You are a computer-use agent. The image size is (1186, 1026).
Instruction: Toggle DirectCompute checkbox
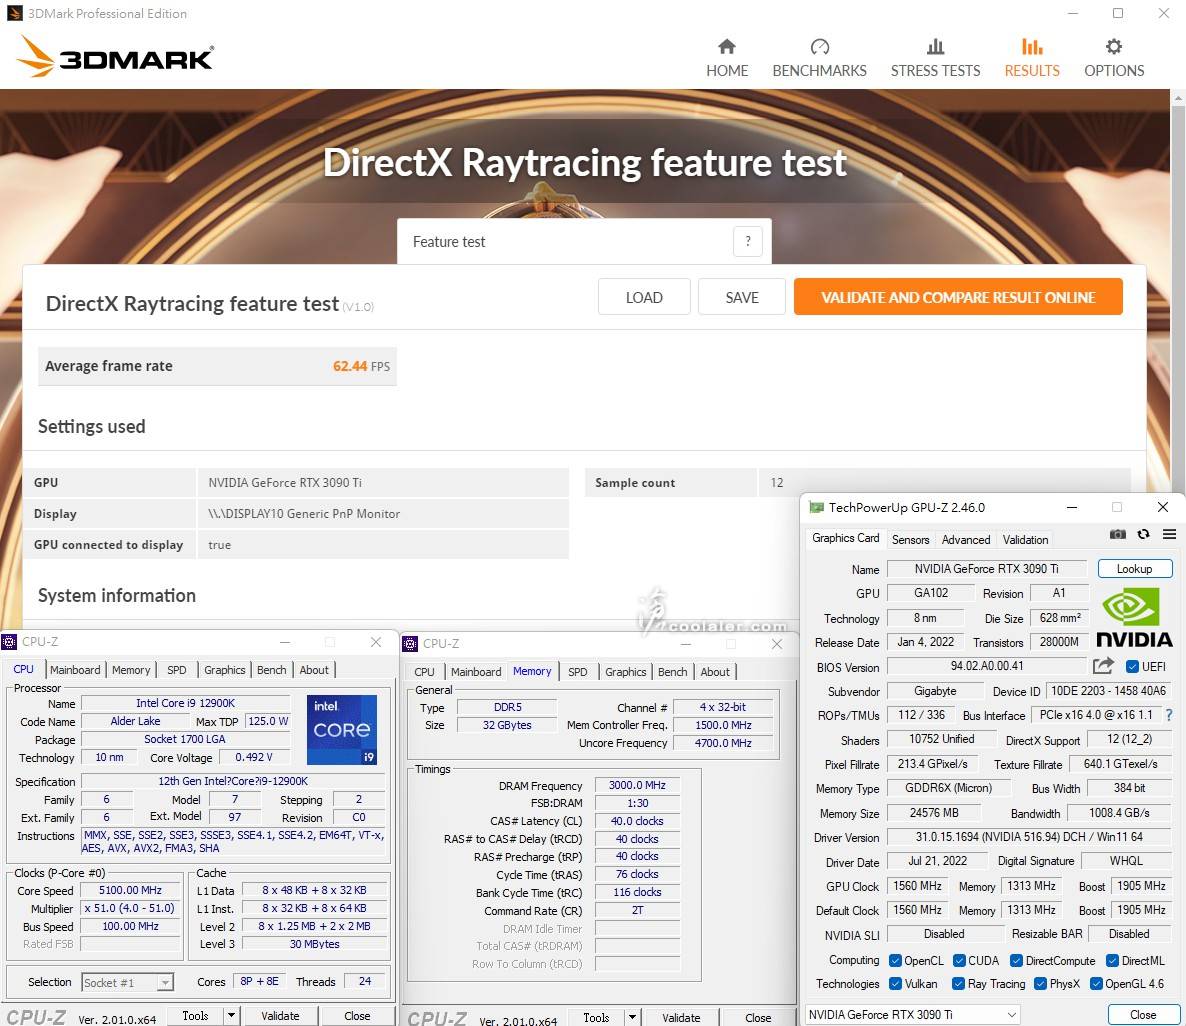click(x=1017, y=960)
